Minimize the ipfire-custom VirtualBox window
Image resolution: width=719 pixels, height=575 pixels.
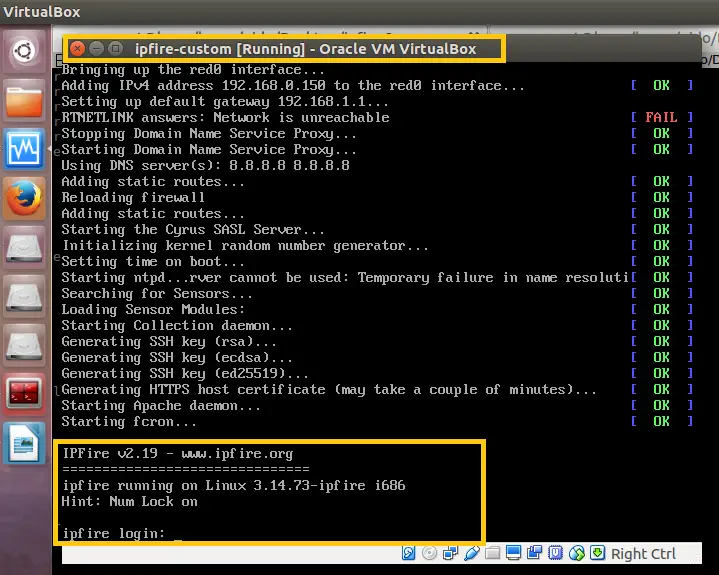(96, 48)
